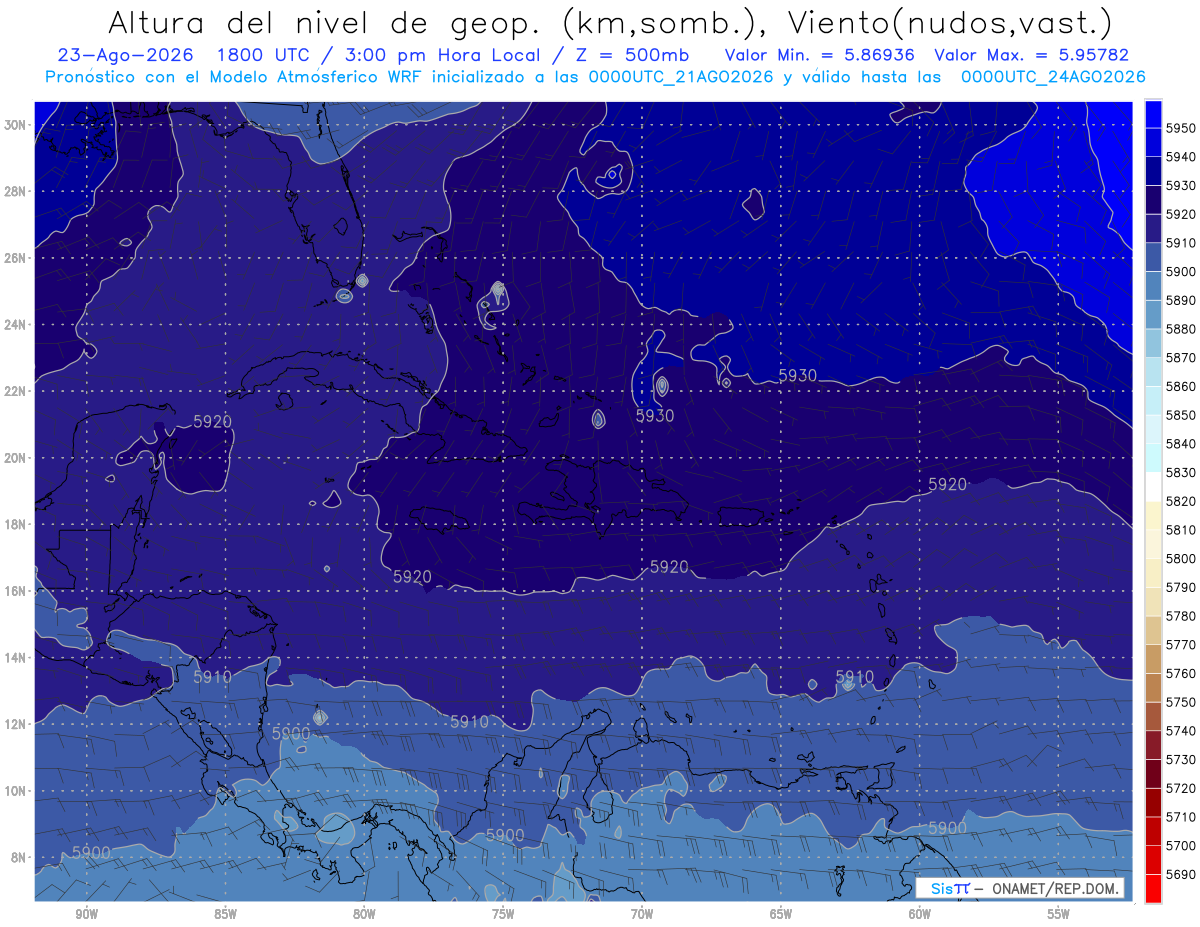Click the 5870 label on the color scale
The image size is (1200, 927).
1180,357
